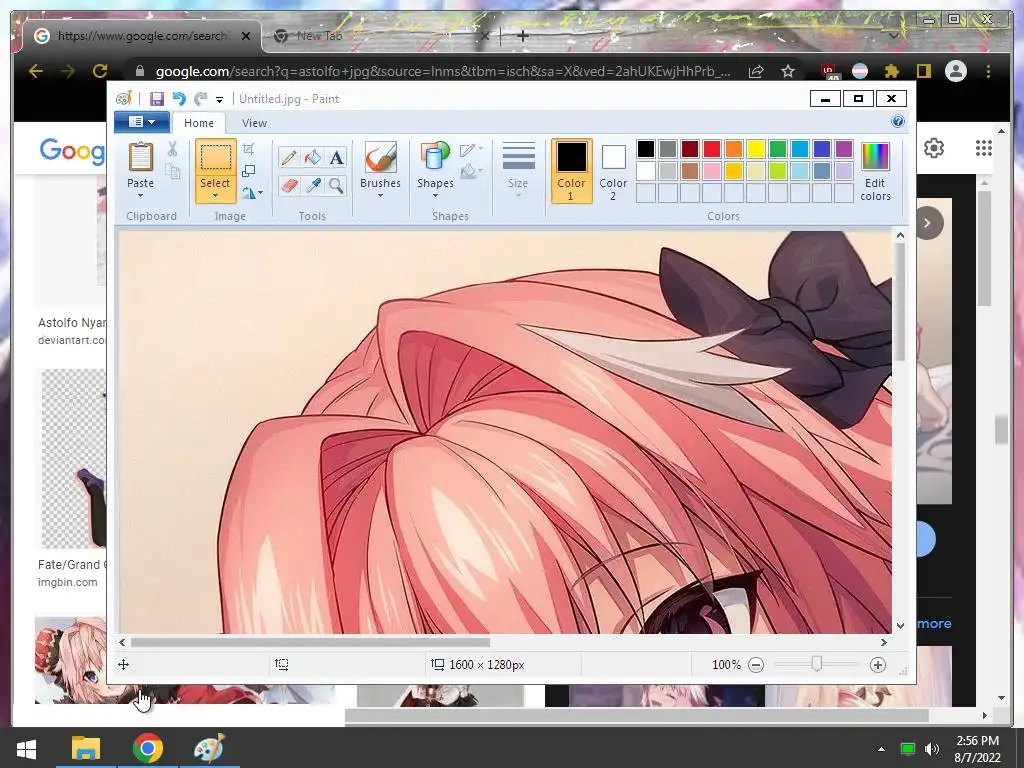1024x768 pixels.
Task: Pick the purple color swatch
Action: click(844, 149)
